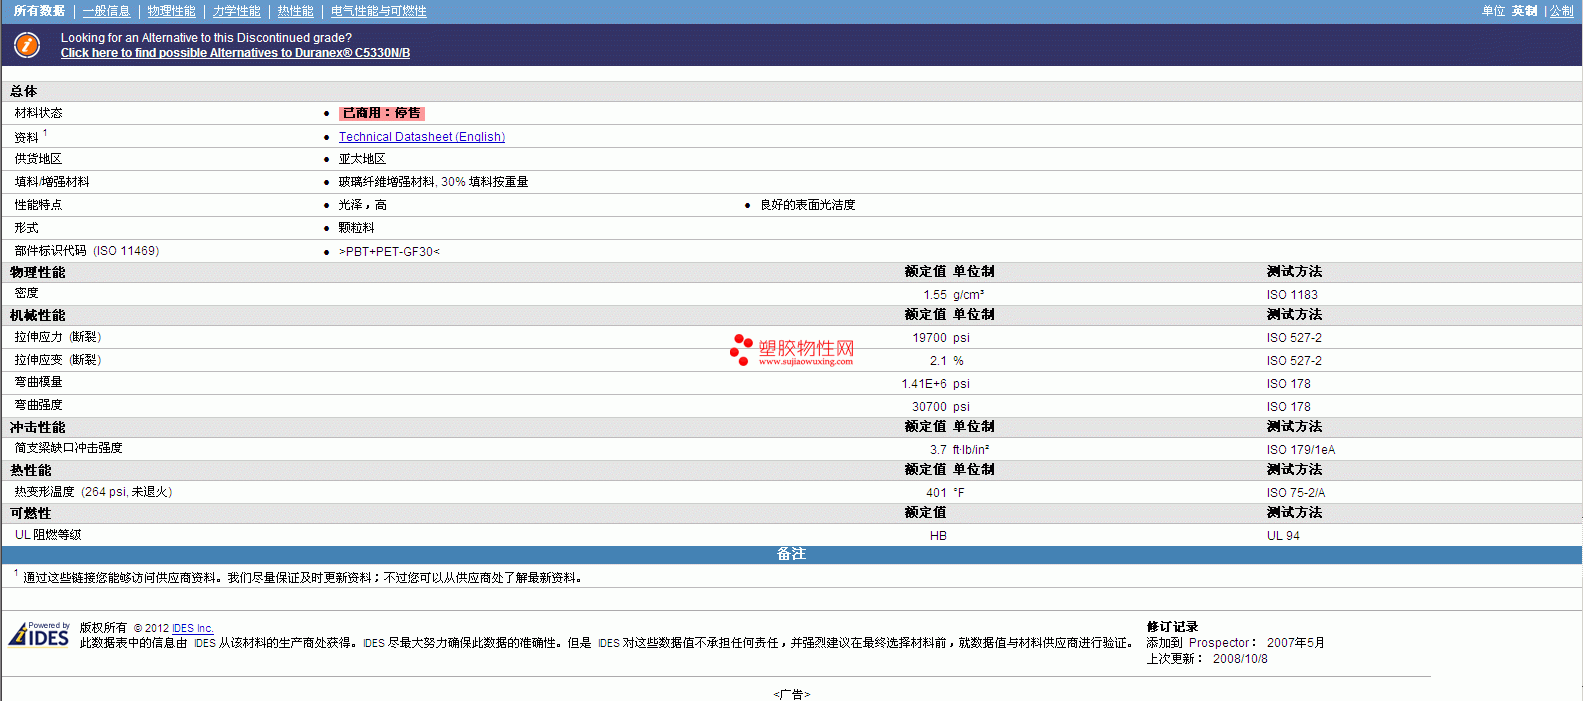This screenshot has width=1583, height=701.
Task: Switch to the 物理性能 tab
Action: pos(171,11)
